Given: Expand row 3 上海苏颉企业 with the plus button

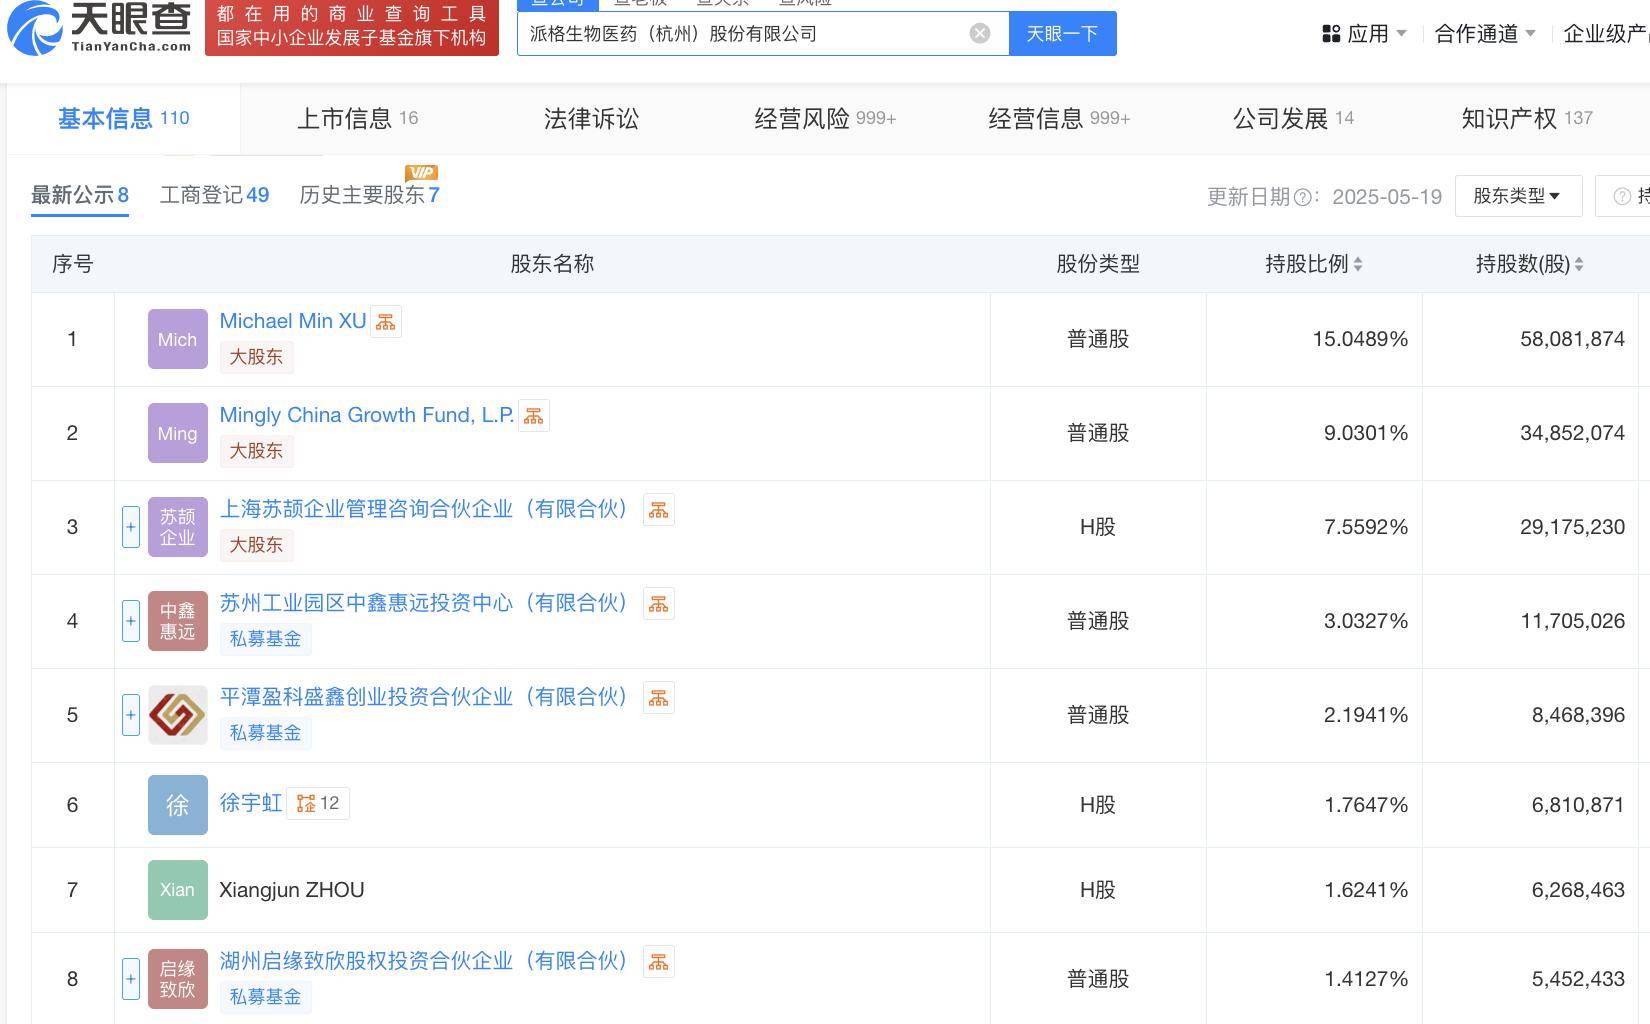Looking at the screenshot, I should click(x=130, y=527).
